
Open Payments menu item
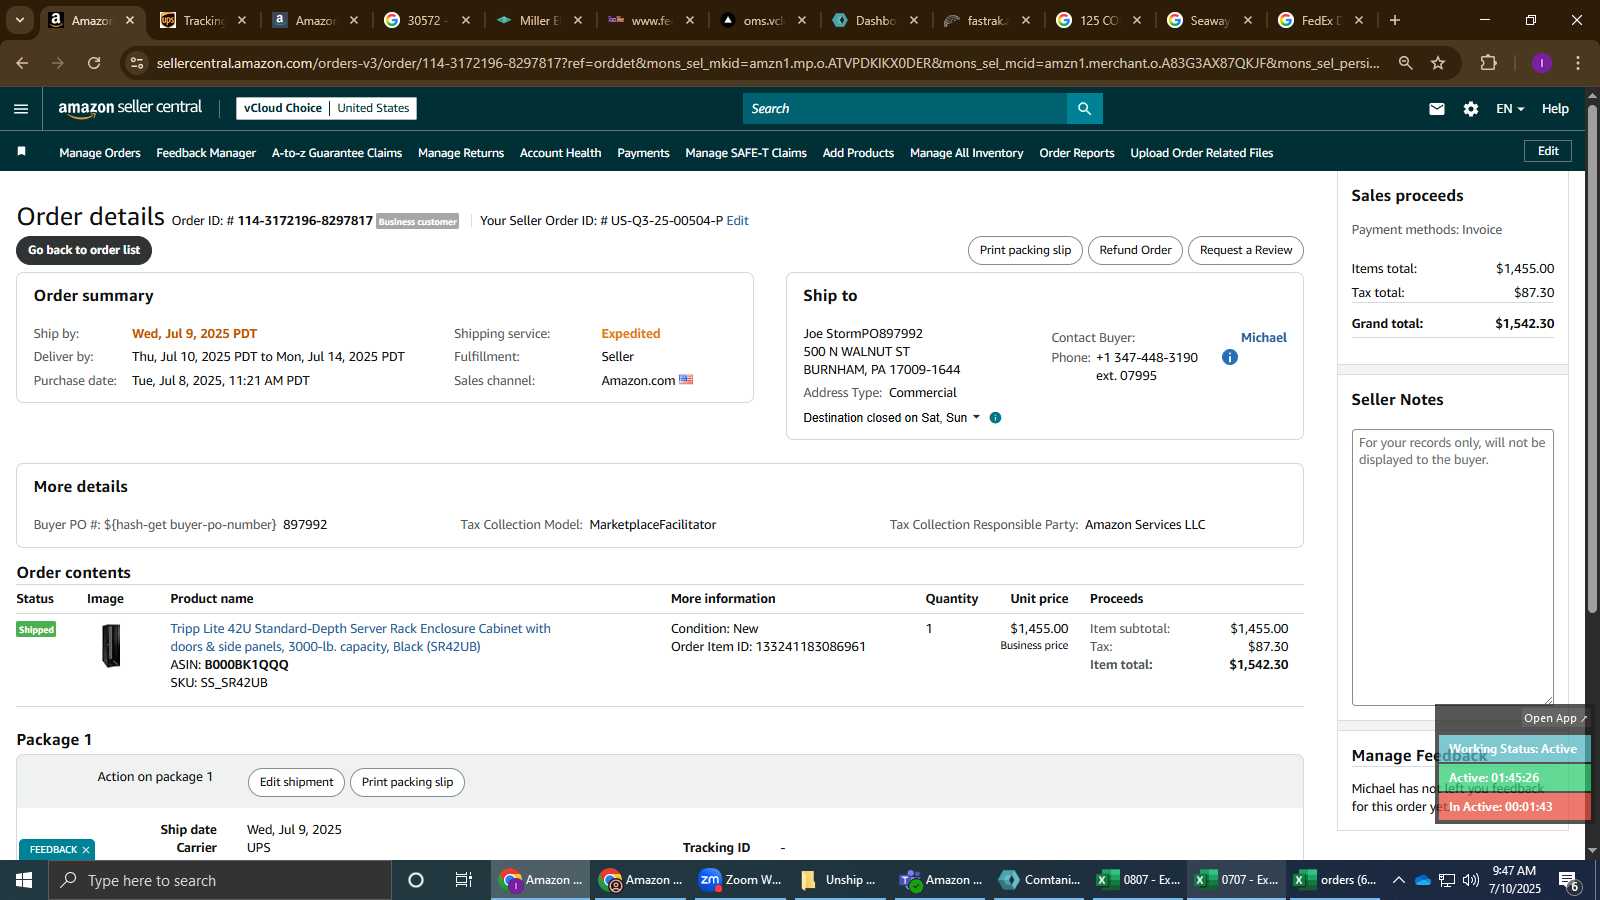point(643,153)
